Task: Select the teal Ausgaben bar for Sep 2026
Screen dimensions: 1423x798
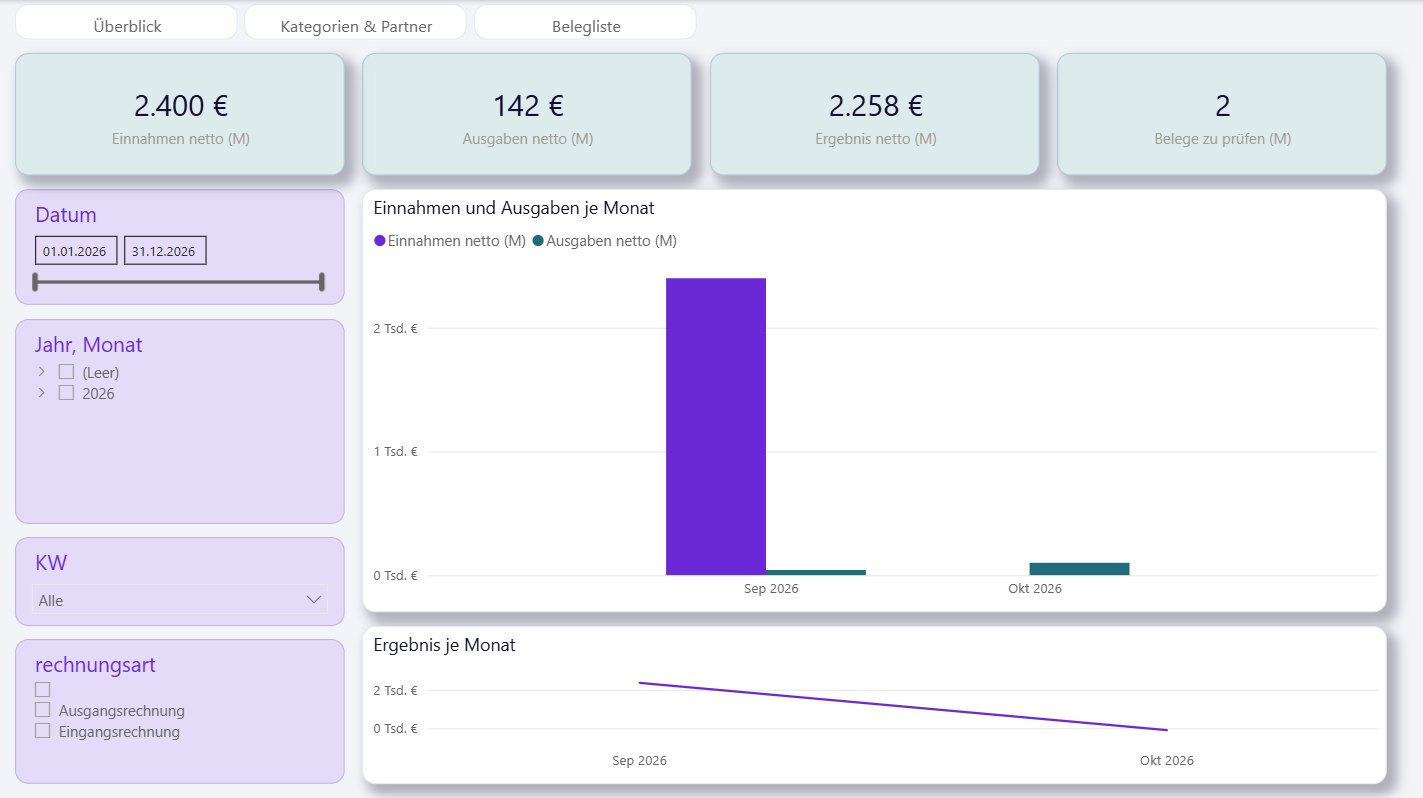Action: 816,573
